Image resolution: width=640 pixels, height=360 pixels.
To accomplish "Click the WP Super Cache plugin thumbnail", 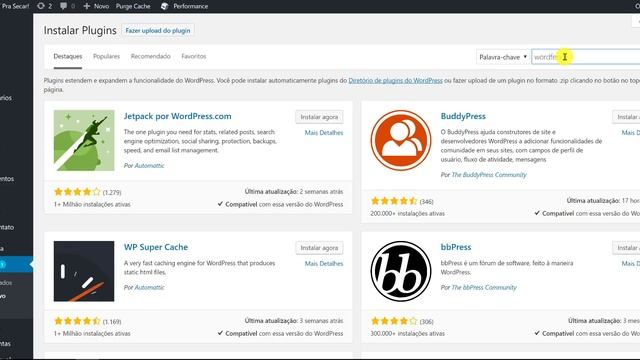I will tap(84, 271).
